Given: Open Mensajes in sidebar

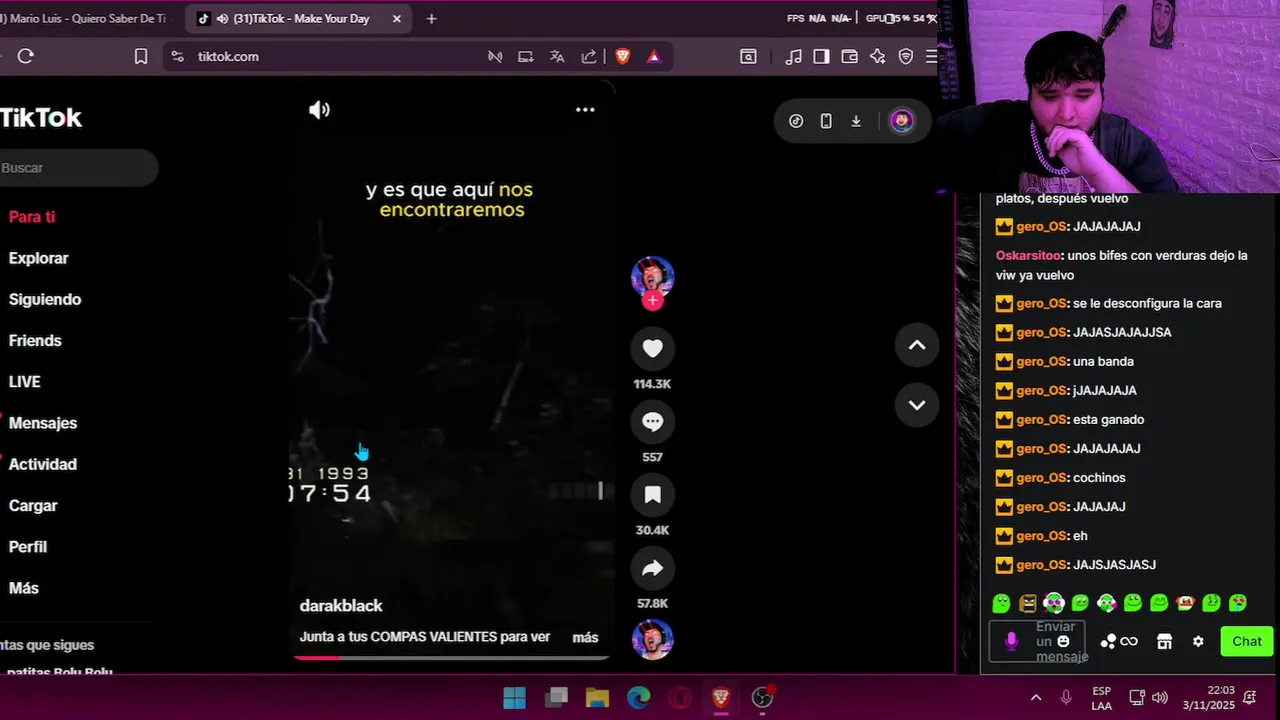Looking at the screenshot, I should (43, 423).
